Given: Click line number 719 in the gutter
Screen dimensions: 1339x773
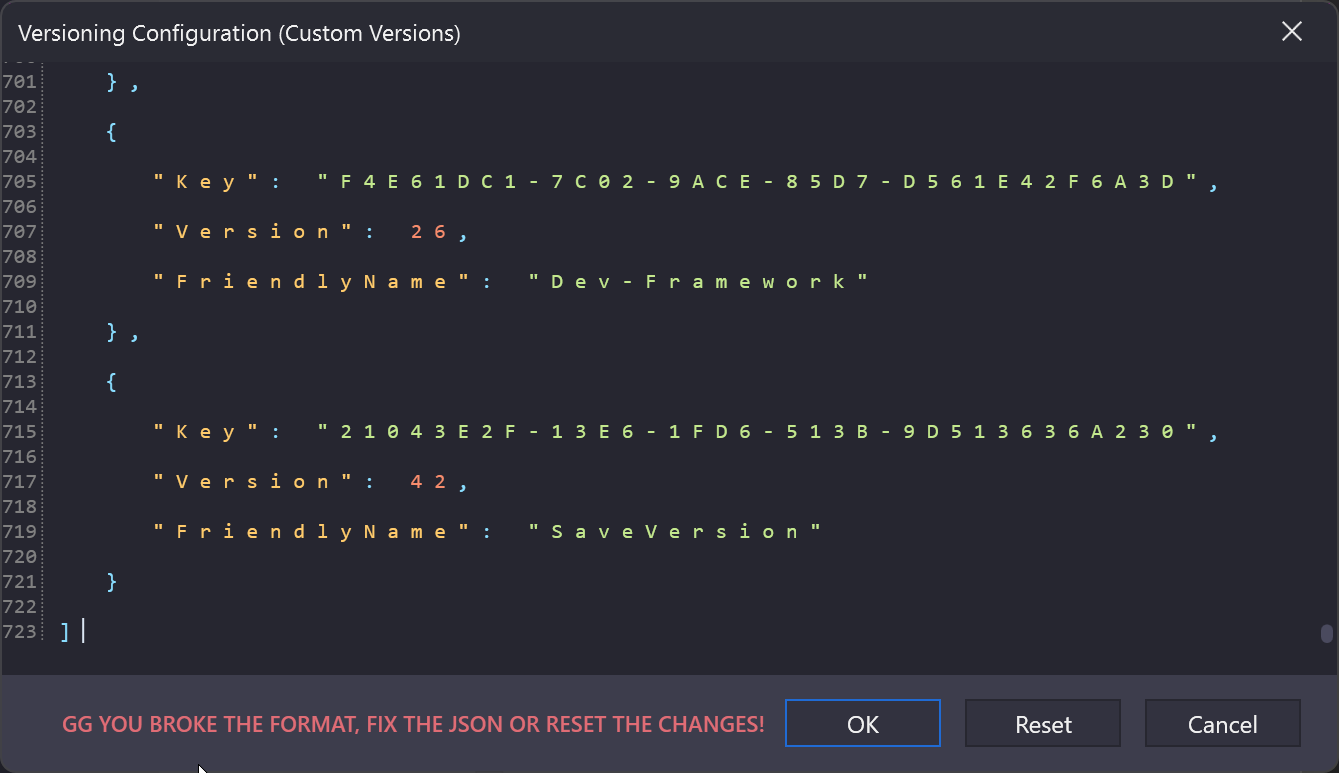Looking at the screenshot, I should (20, 531).
